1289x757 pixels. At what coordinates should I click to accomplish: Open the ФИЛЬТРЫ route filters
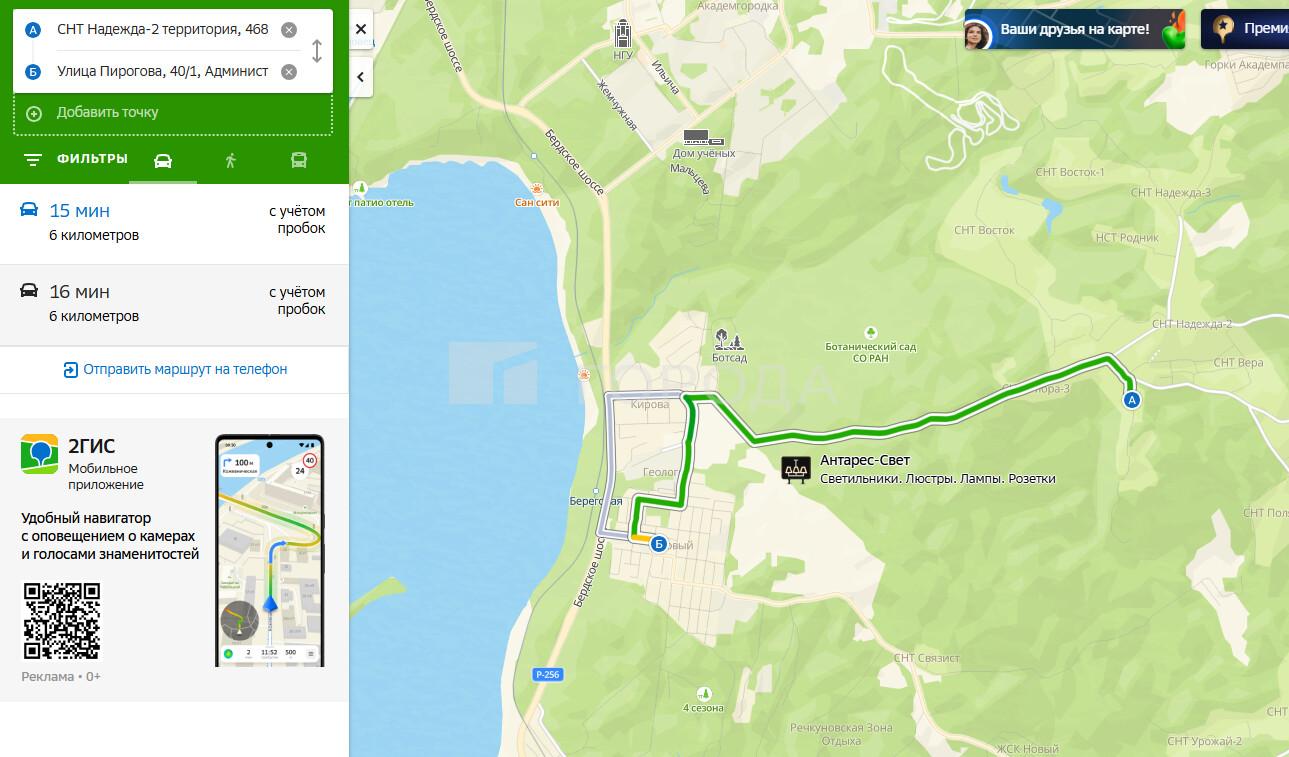point(75,159)
